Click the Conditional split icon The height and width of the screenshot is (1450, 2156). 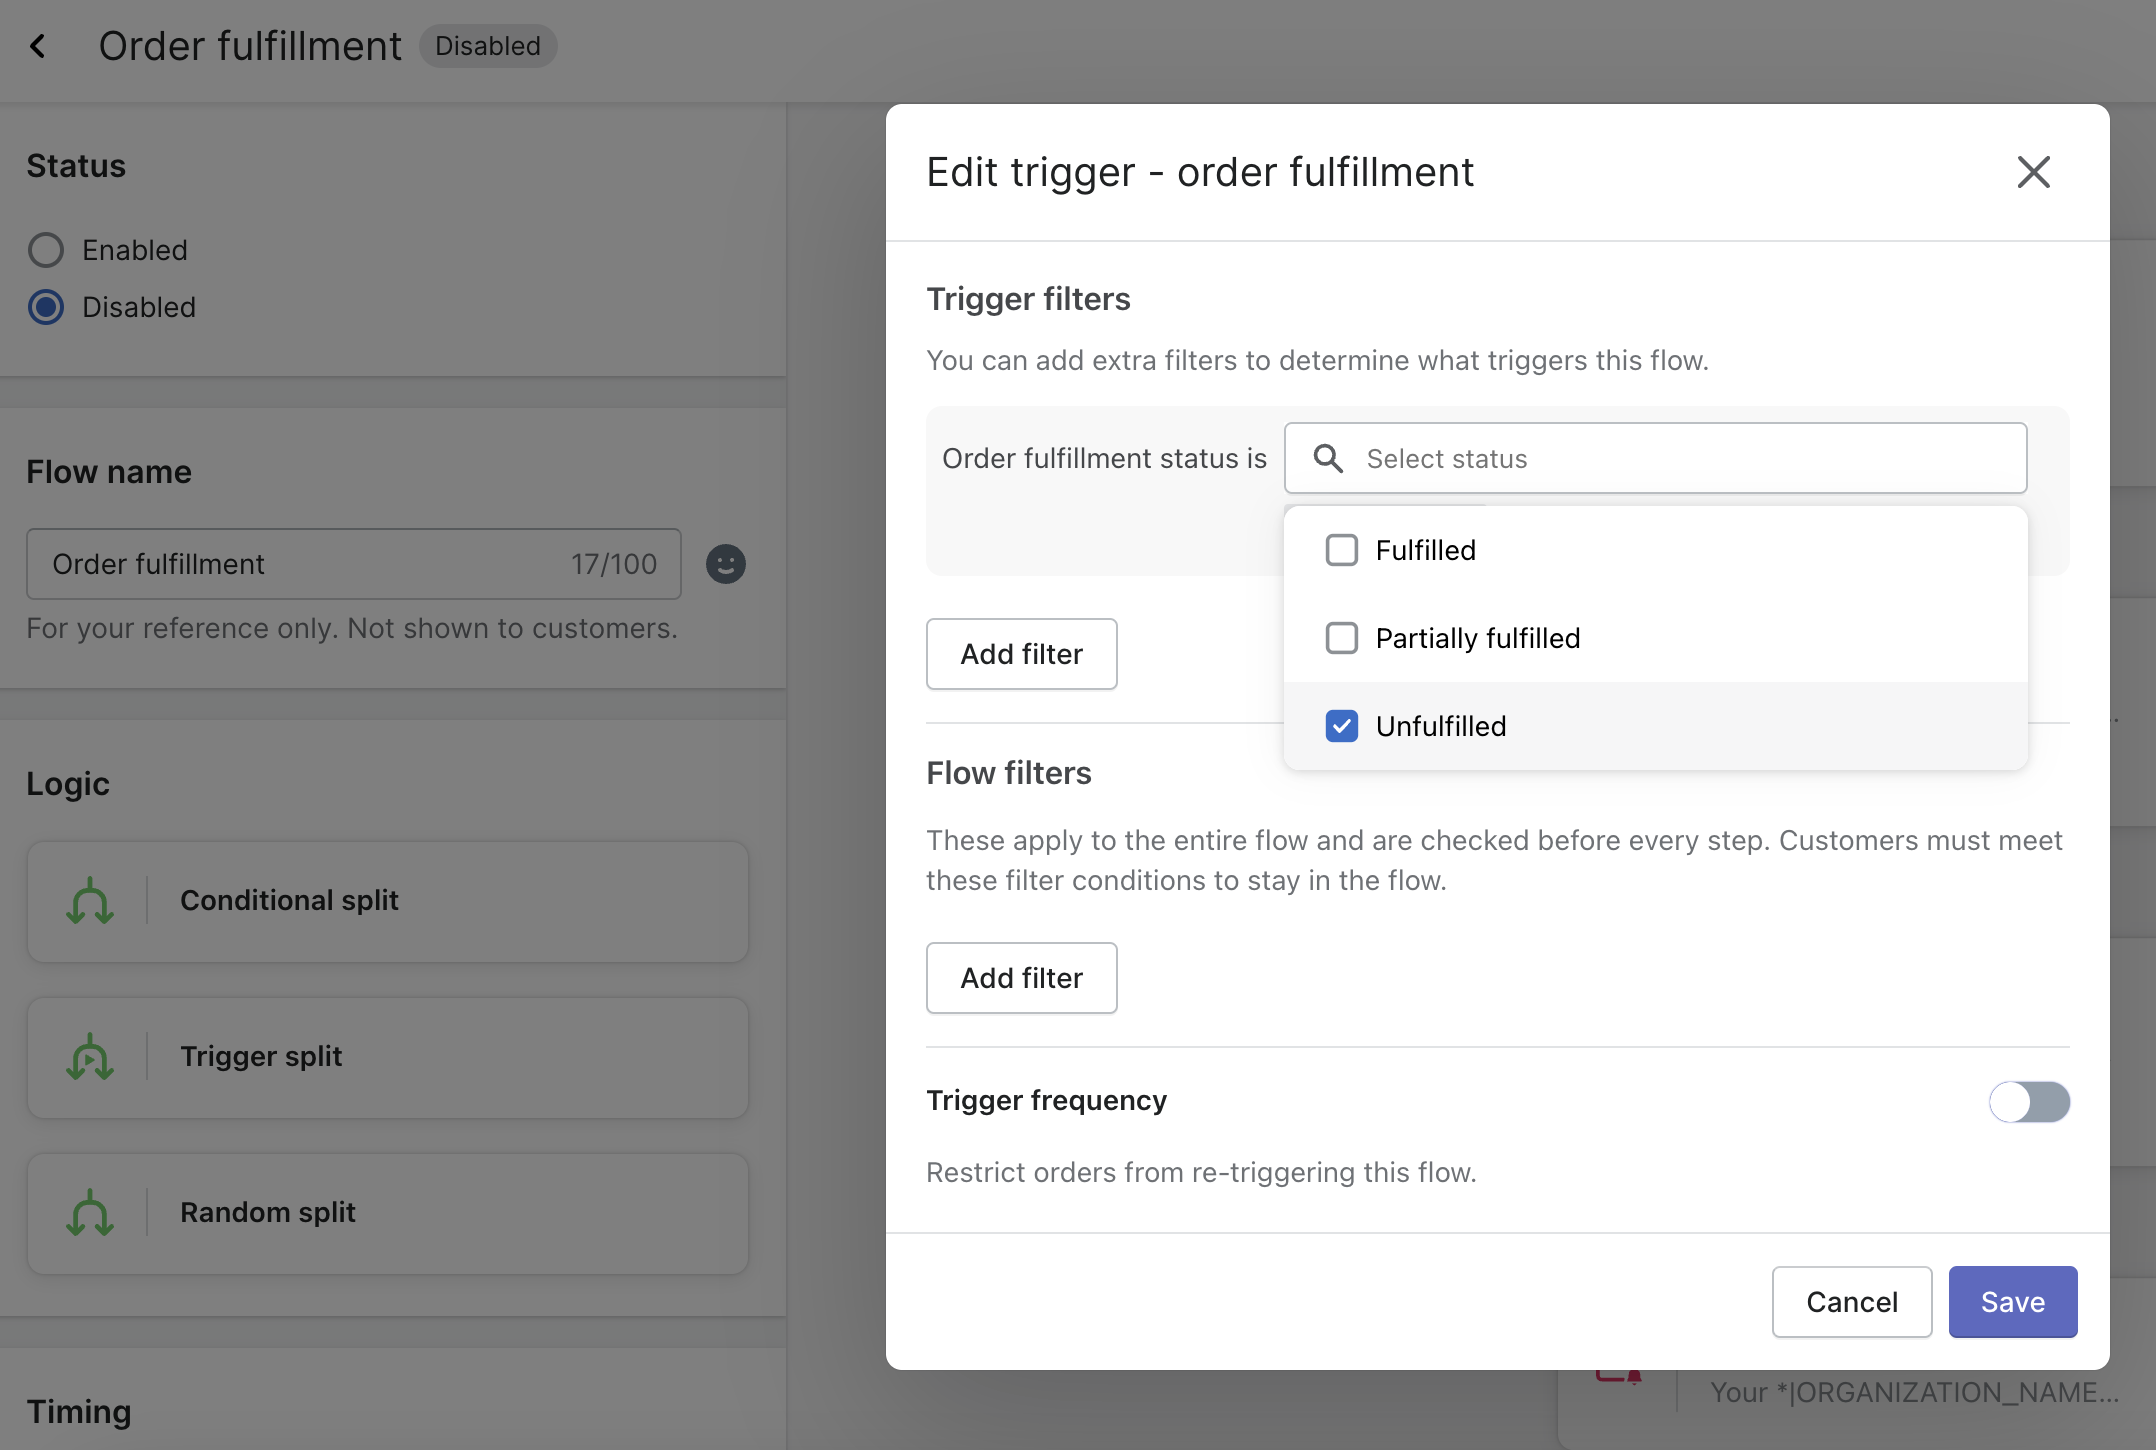pos(90,900)
